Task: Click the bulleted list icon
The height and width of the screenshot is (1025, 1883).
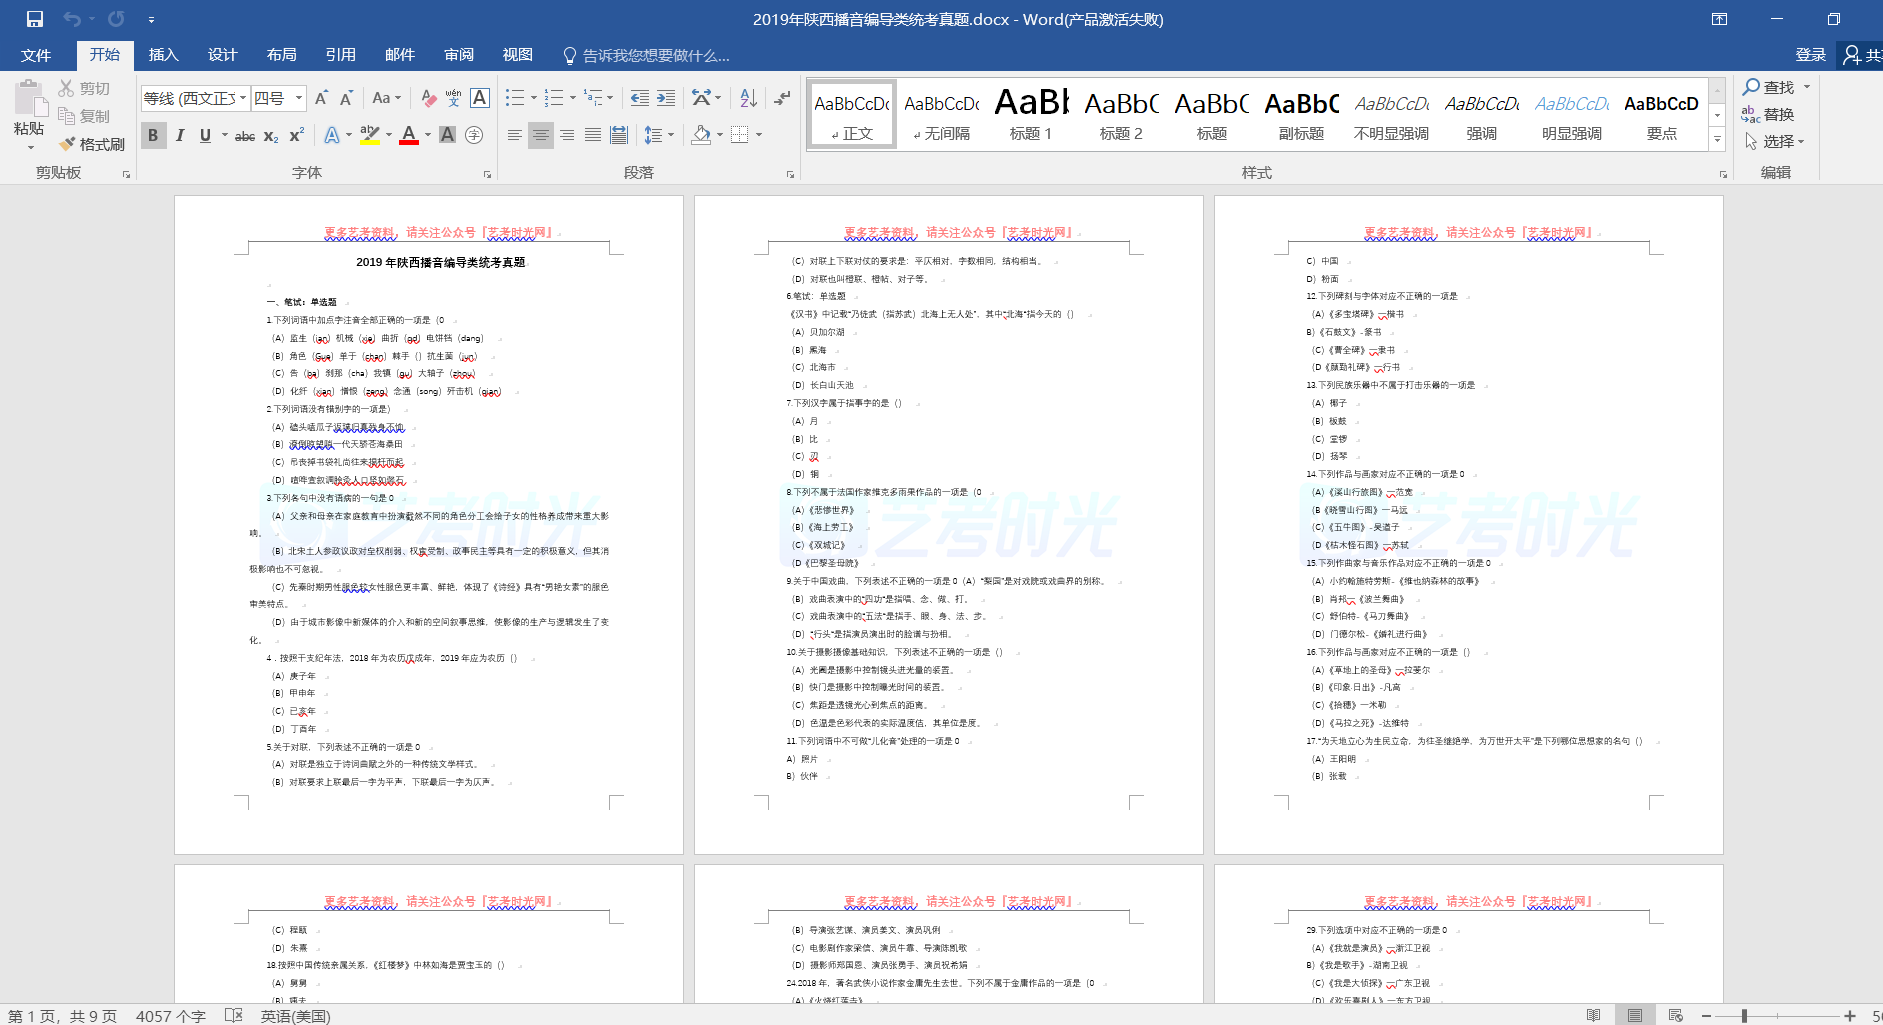Action: [515, 98]
